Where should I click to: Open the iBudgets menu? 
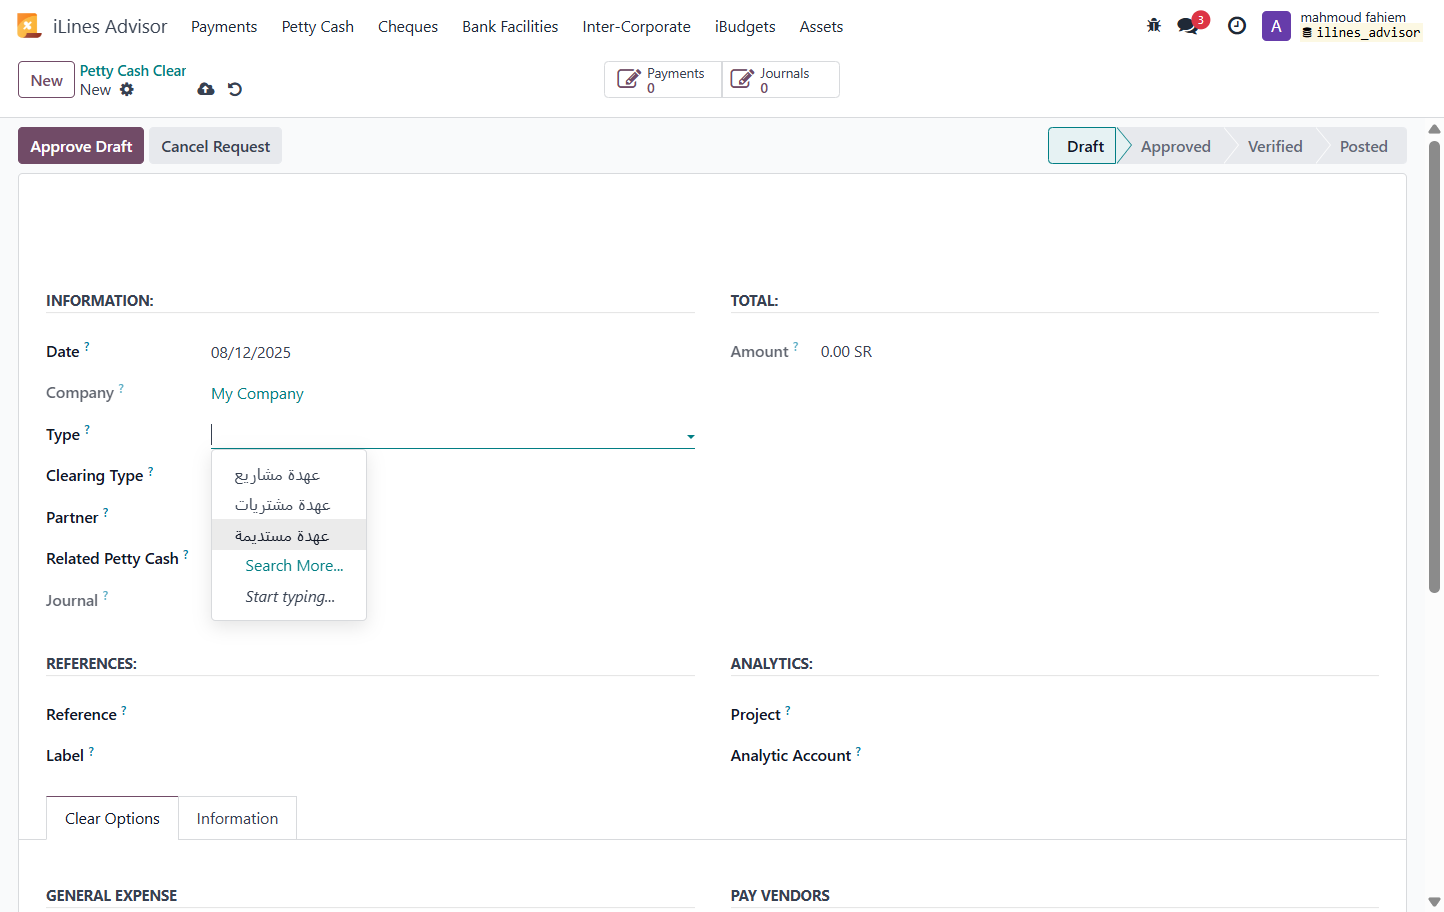click(745, 27)
